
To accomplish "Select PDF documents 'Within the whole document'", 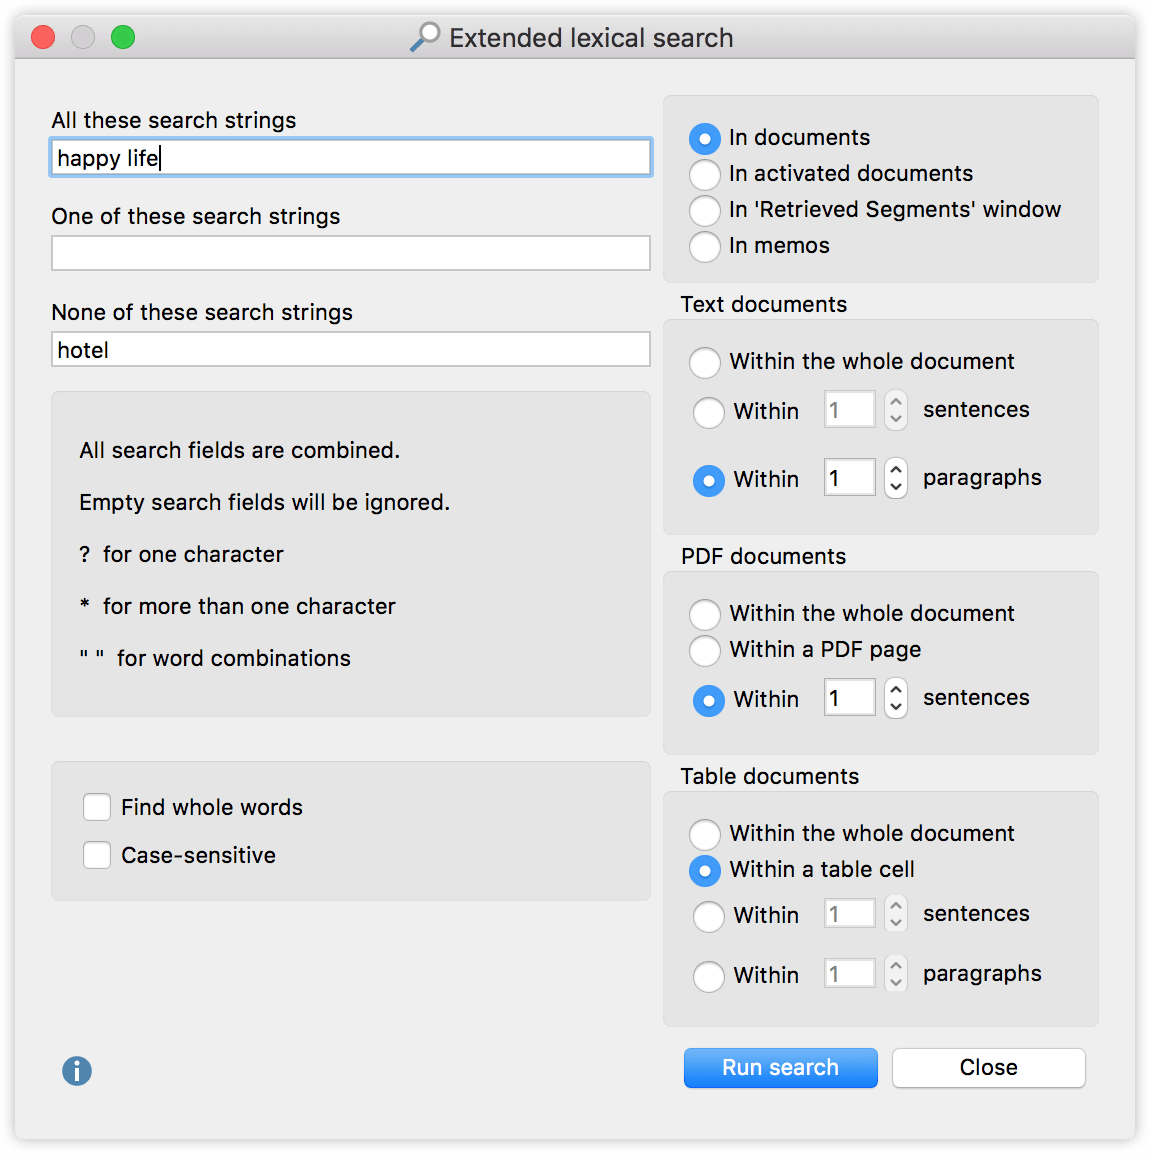I will click(705, 614).
